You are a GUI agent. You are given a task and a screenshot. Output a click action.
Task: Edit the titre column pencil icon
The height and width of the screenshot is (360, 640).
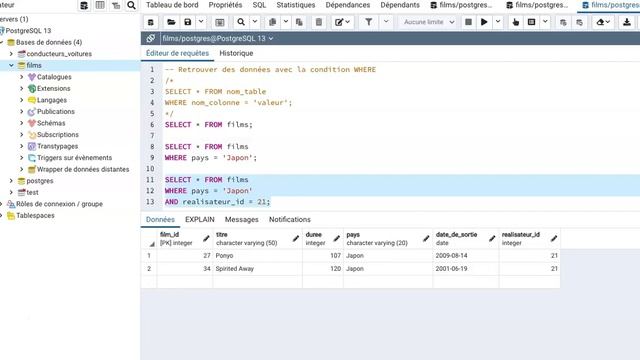pos(296,238)
